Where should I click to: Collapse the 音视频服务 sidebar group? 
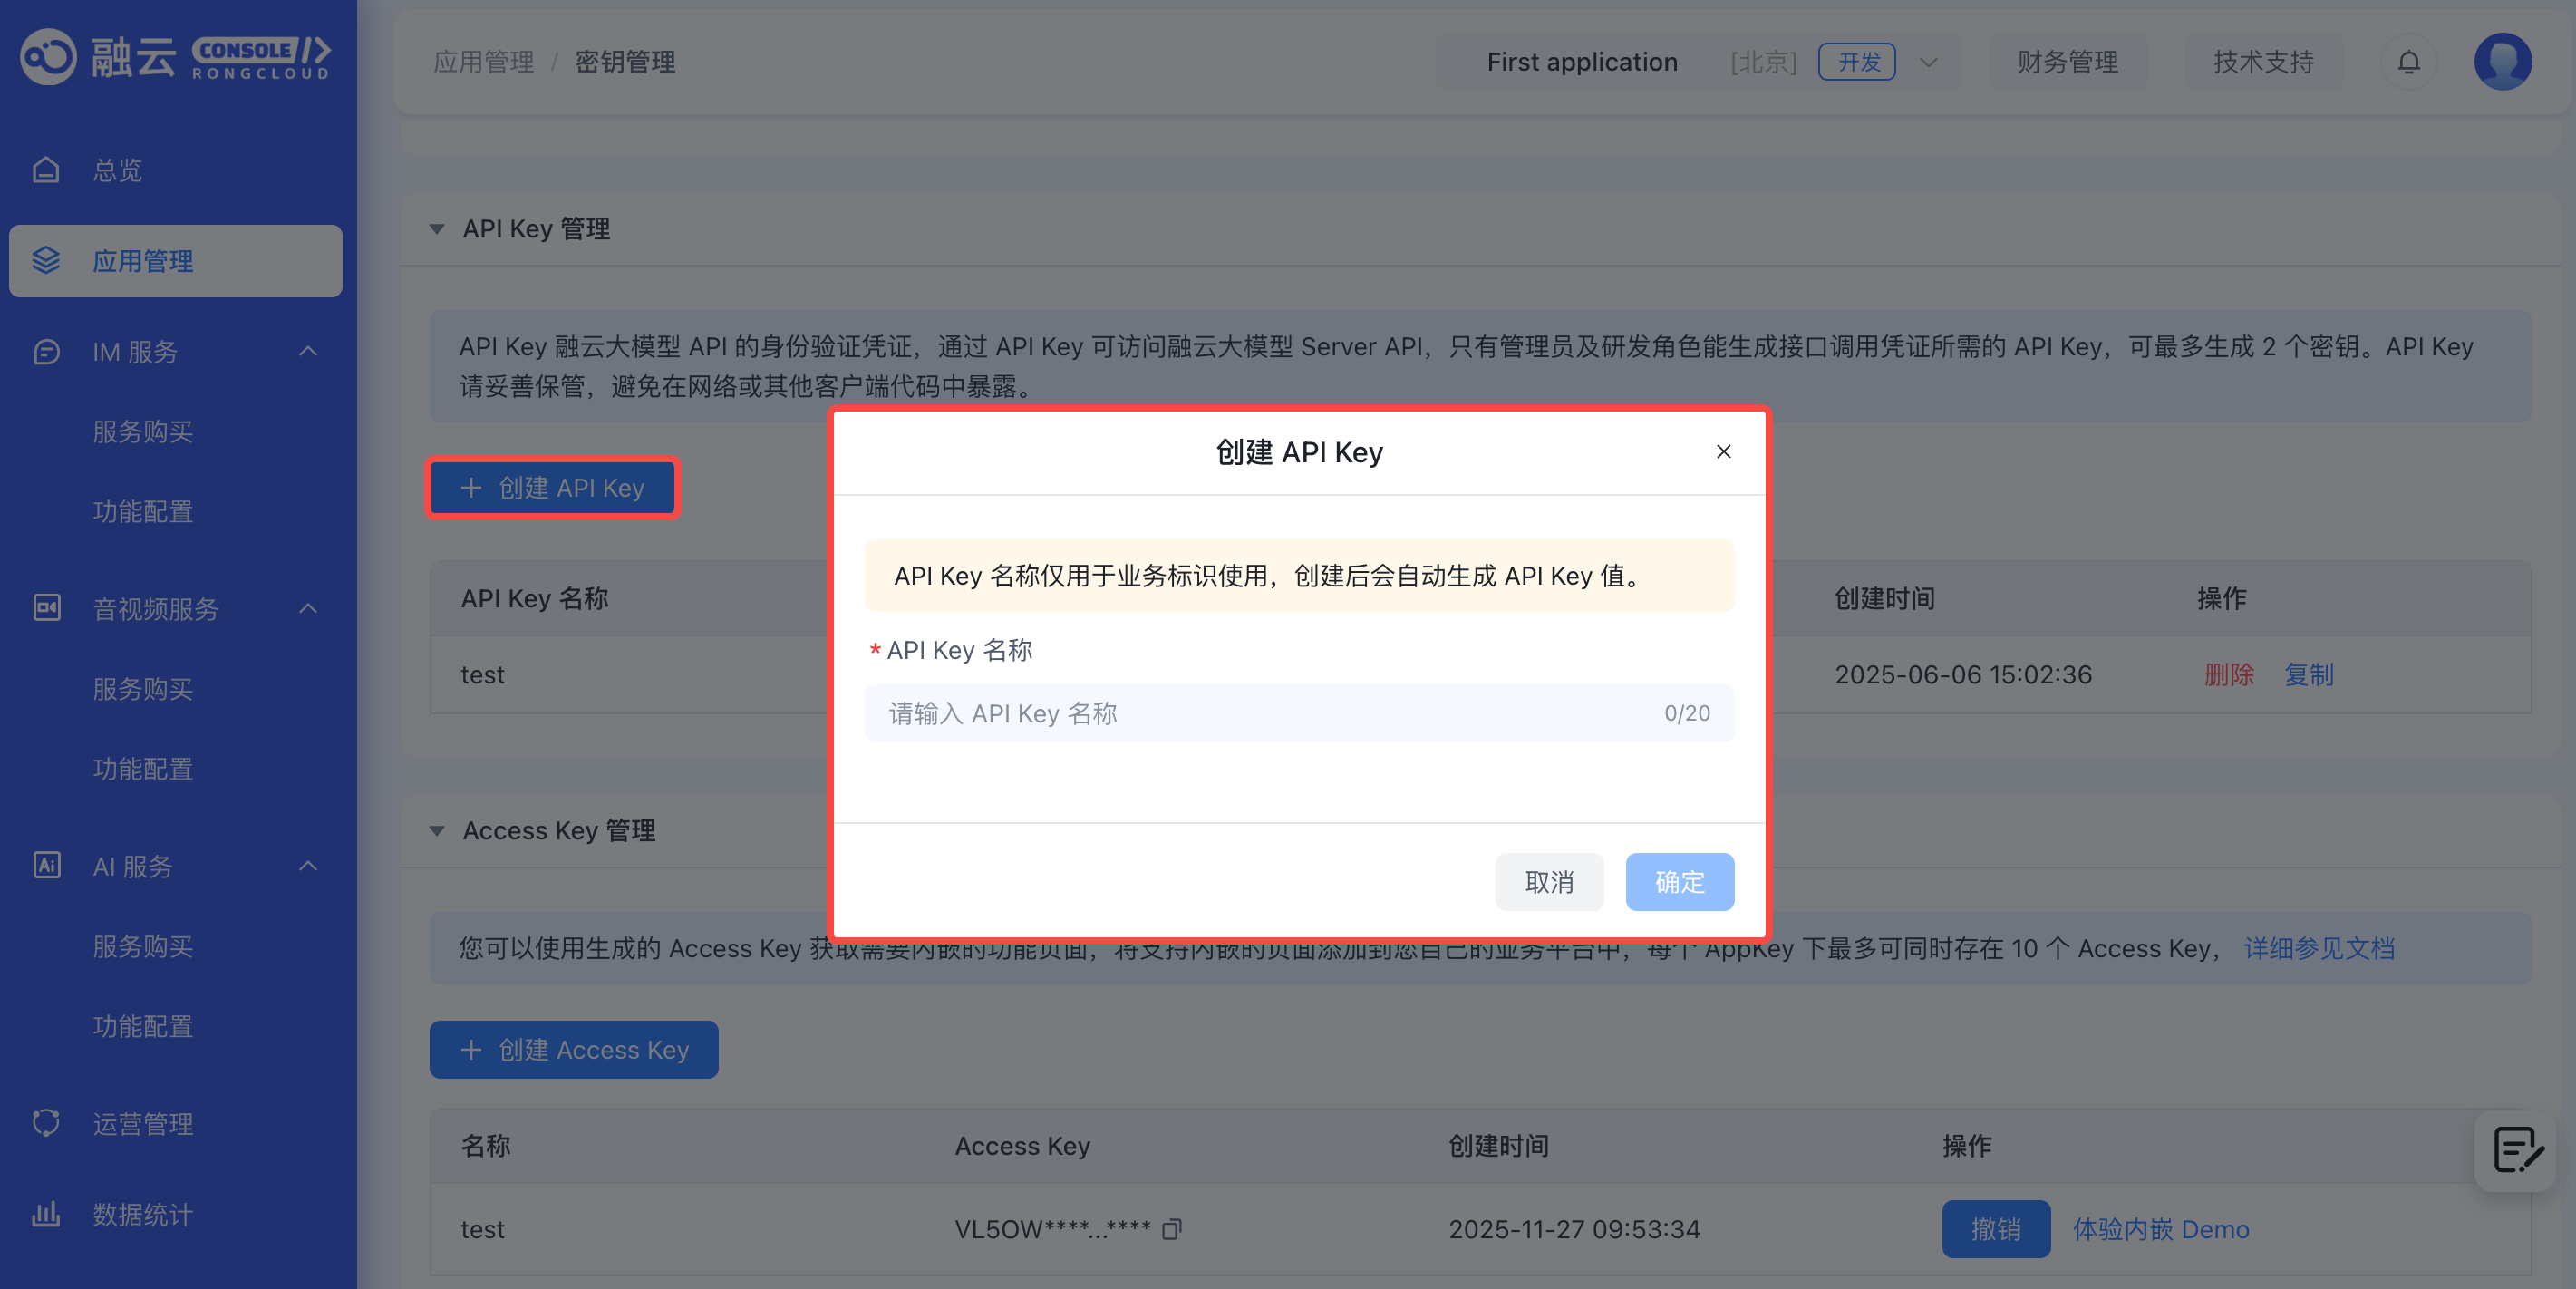pos(308,608)
